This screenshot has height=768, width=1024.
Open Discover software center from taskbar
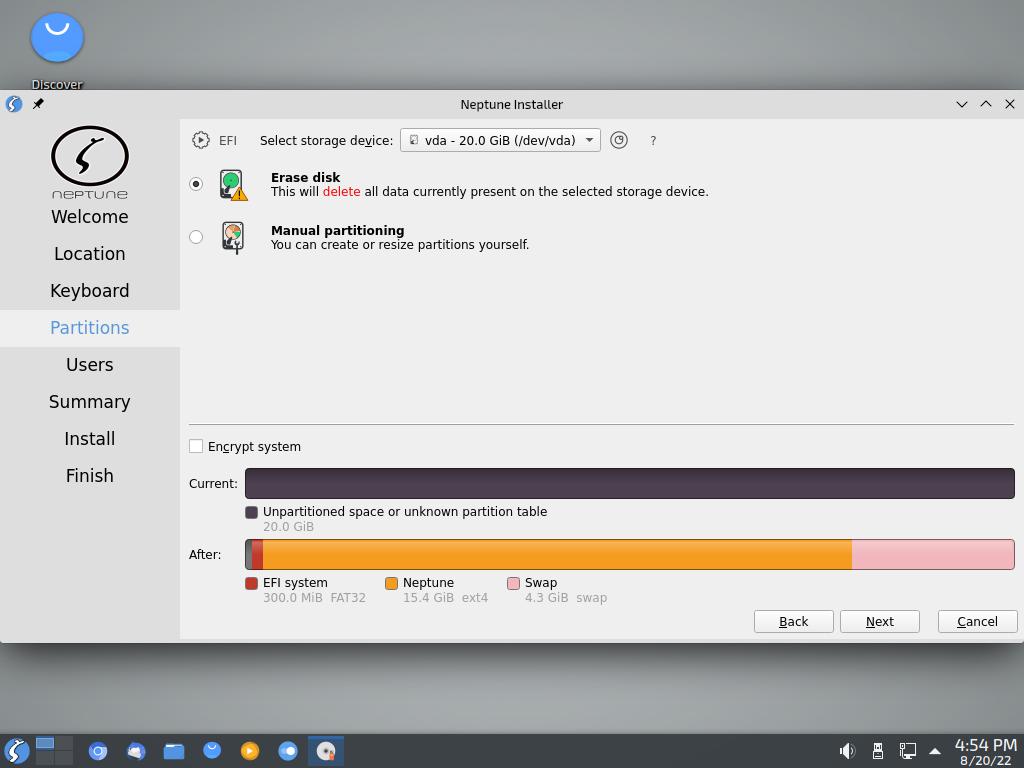(x=212, y=751)
